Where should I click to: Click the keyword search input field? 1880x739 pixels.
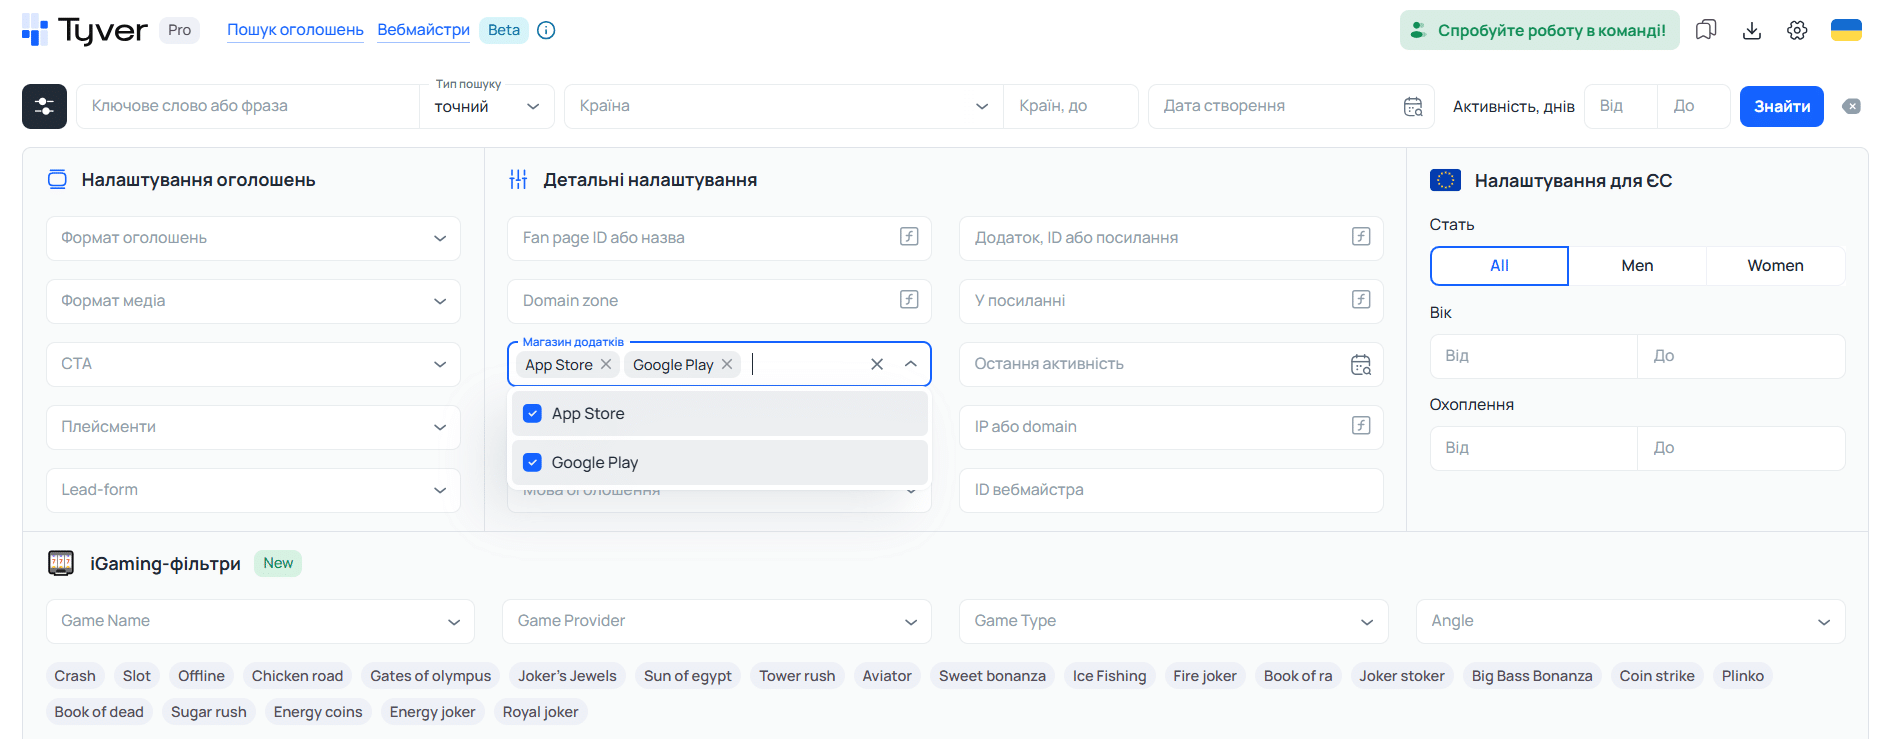(x=248, y=107)
